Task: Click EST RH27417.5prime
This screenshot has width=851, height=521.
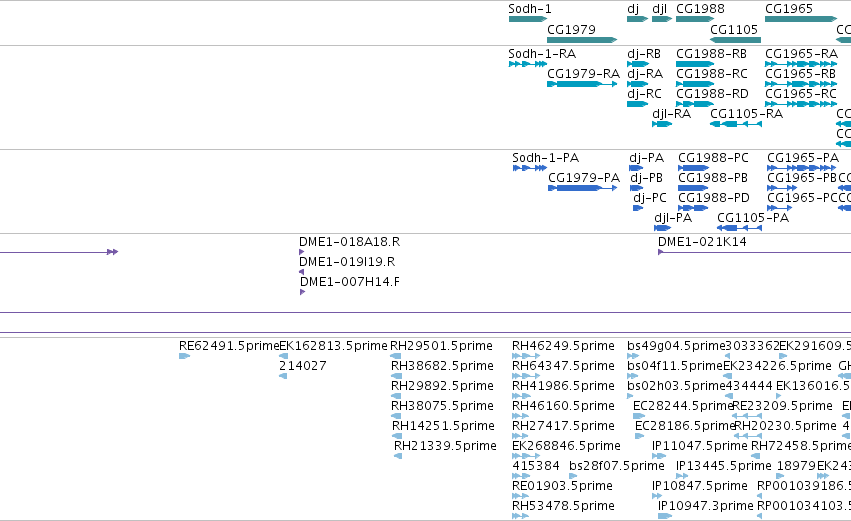Action: (x=520, y=436)
